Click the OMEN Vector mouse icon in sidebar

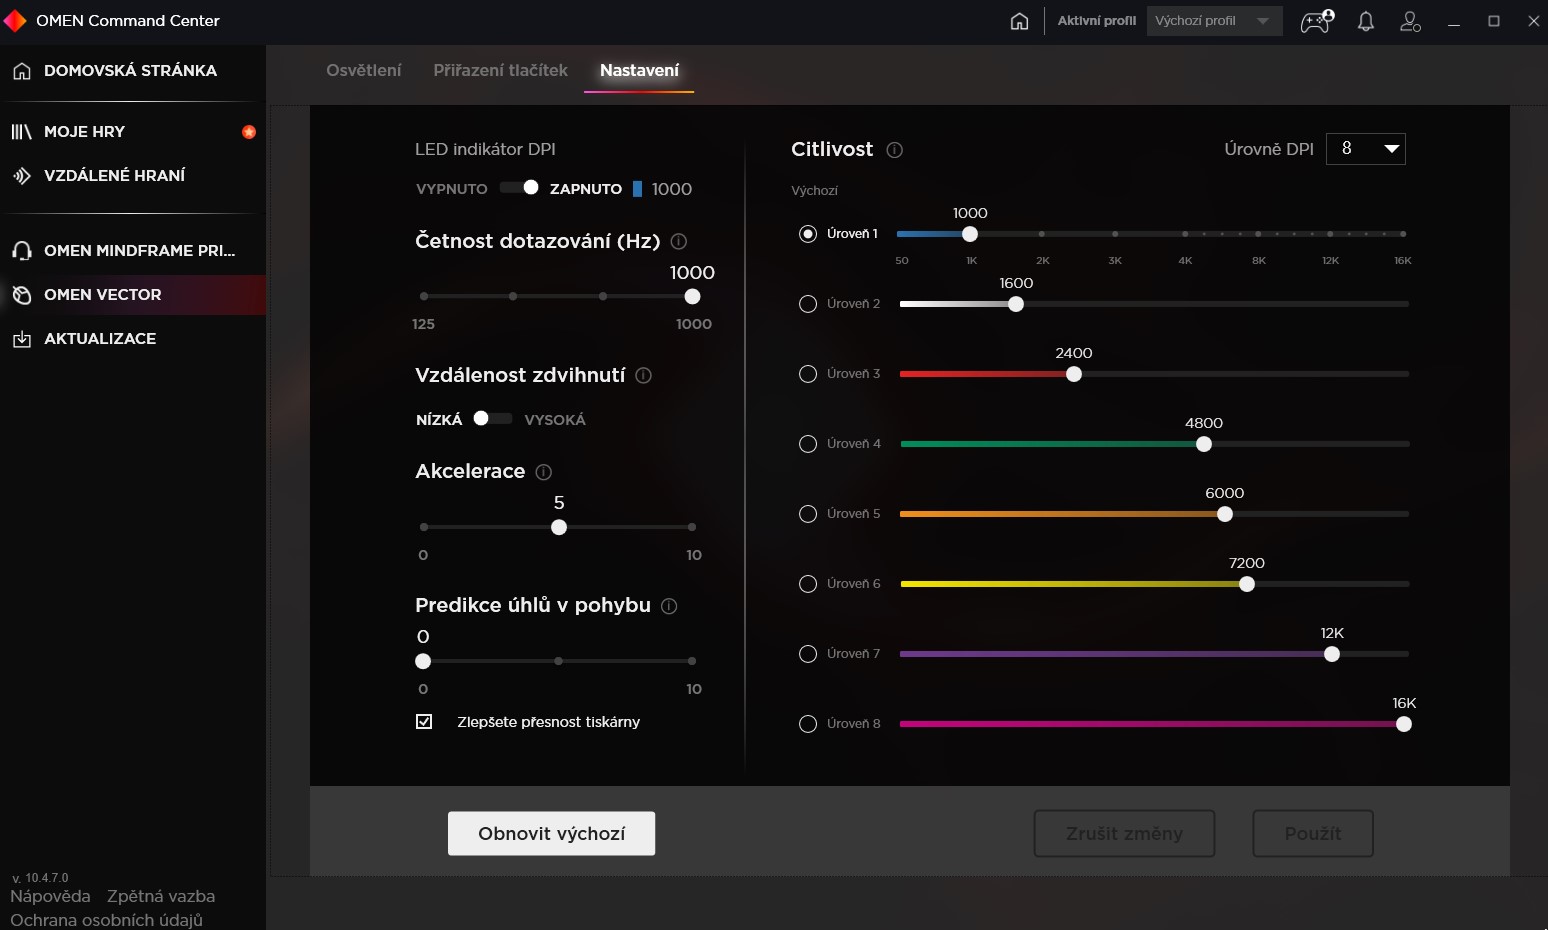22,295
